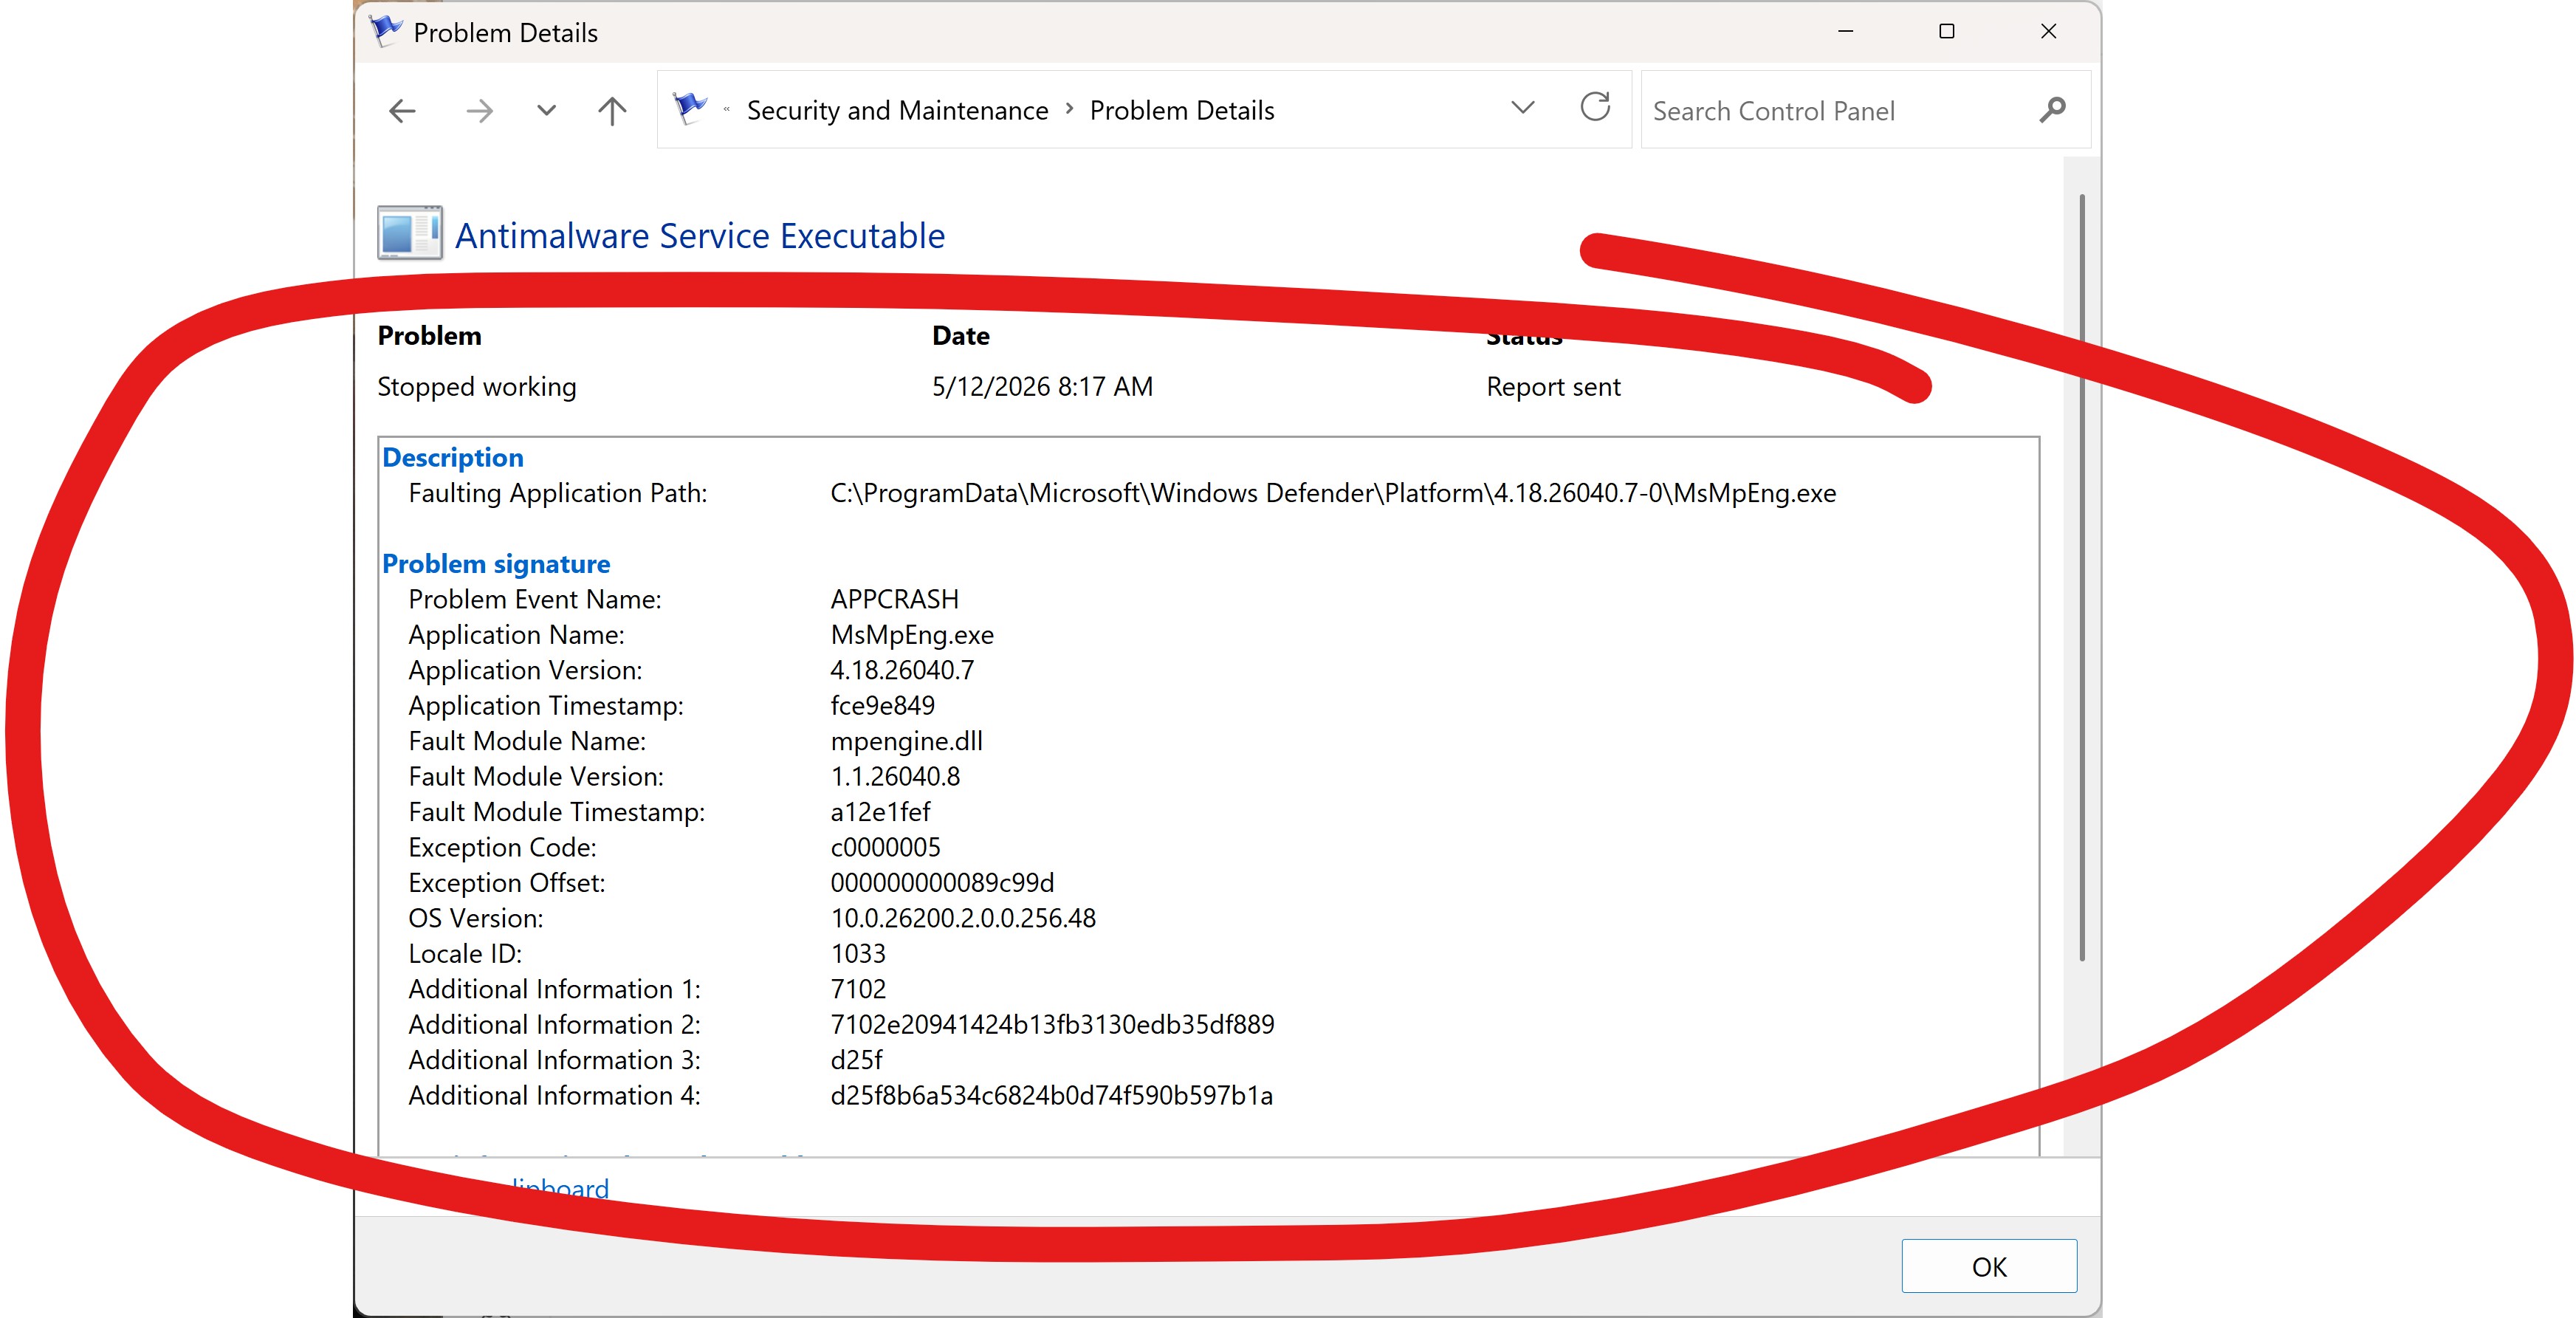Screen dimensions: 2576x1318
Task: Click the 'Fault Module Name:' label
Action: click(x=527, y=741)
